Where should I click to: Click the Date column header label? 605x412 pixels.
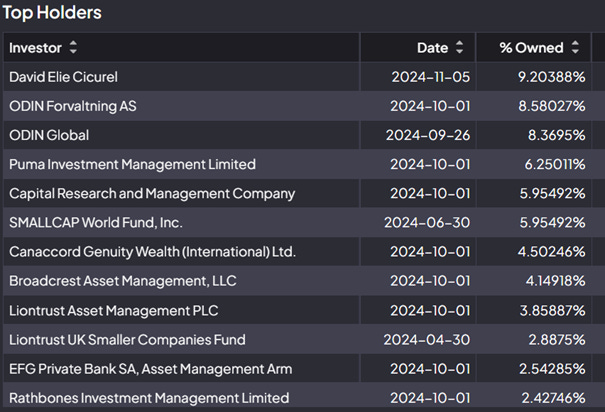click(432, 48)
